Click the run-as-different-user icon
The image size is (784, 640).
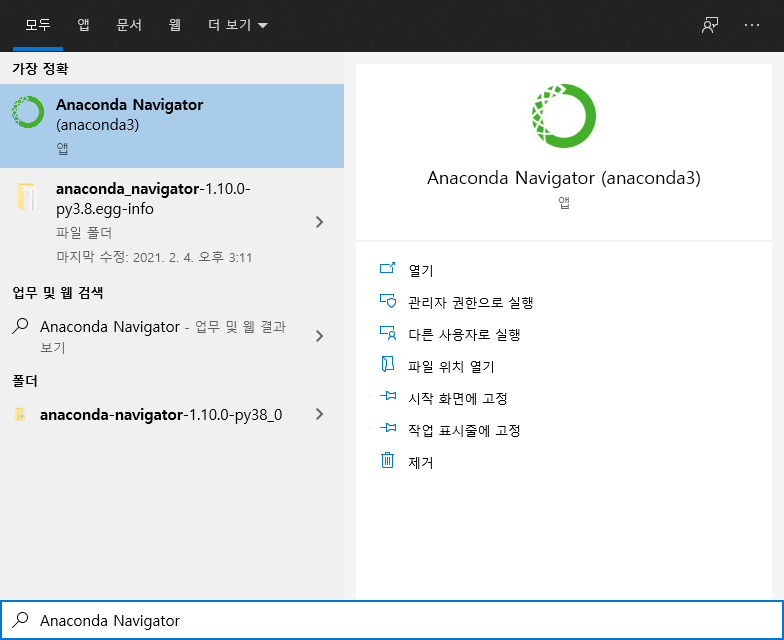388,333
